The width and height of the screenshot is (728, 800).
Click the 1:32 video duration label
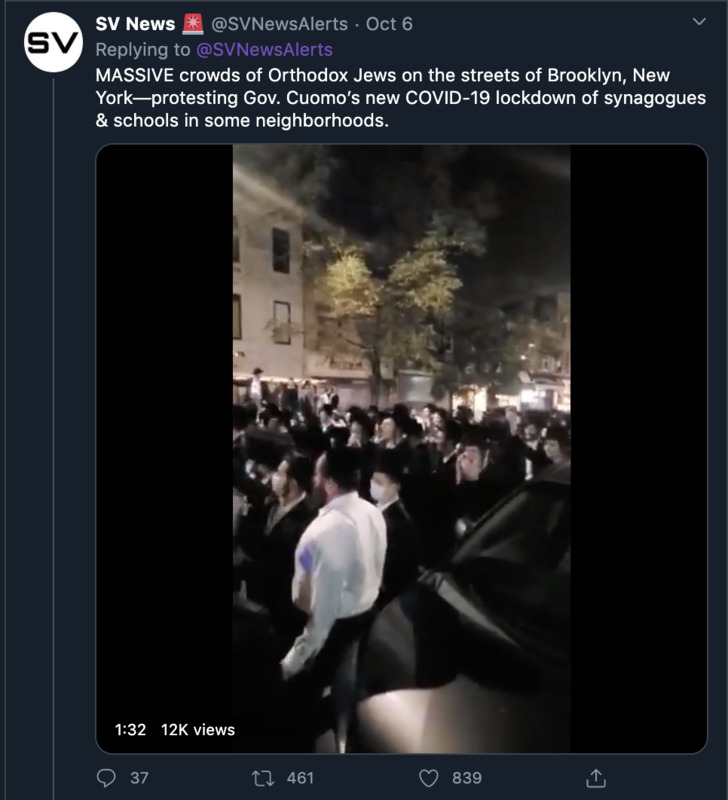(130, 730)
